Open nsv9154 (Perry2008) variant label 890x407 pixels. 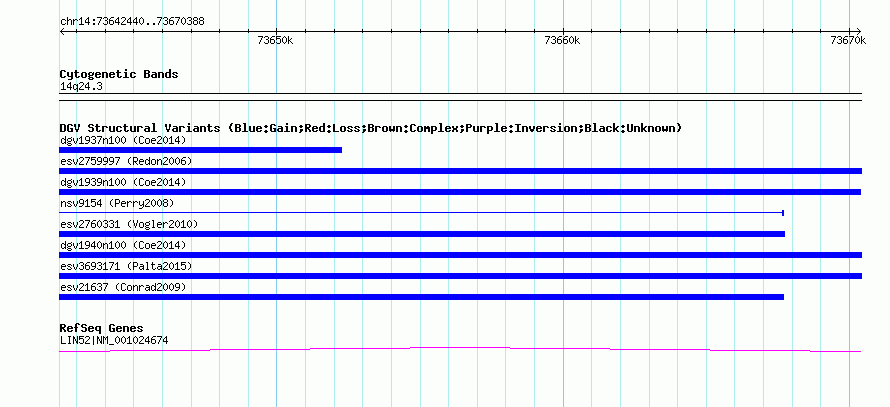pos(117,203)
